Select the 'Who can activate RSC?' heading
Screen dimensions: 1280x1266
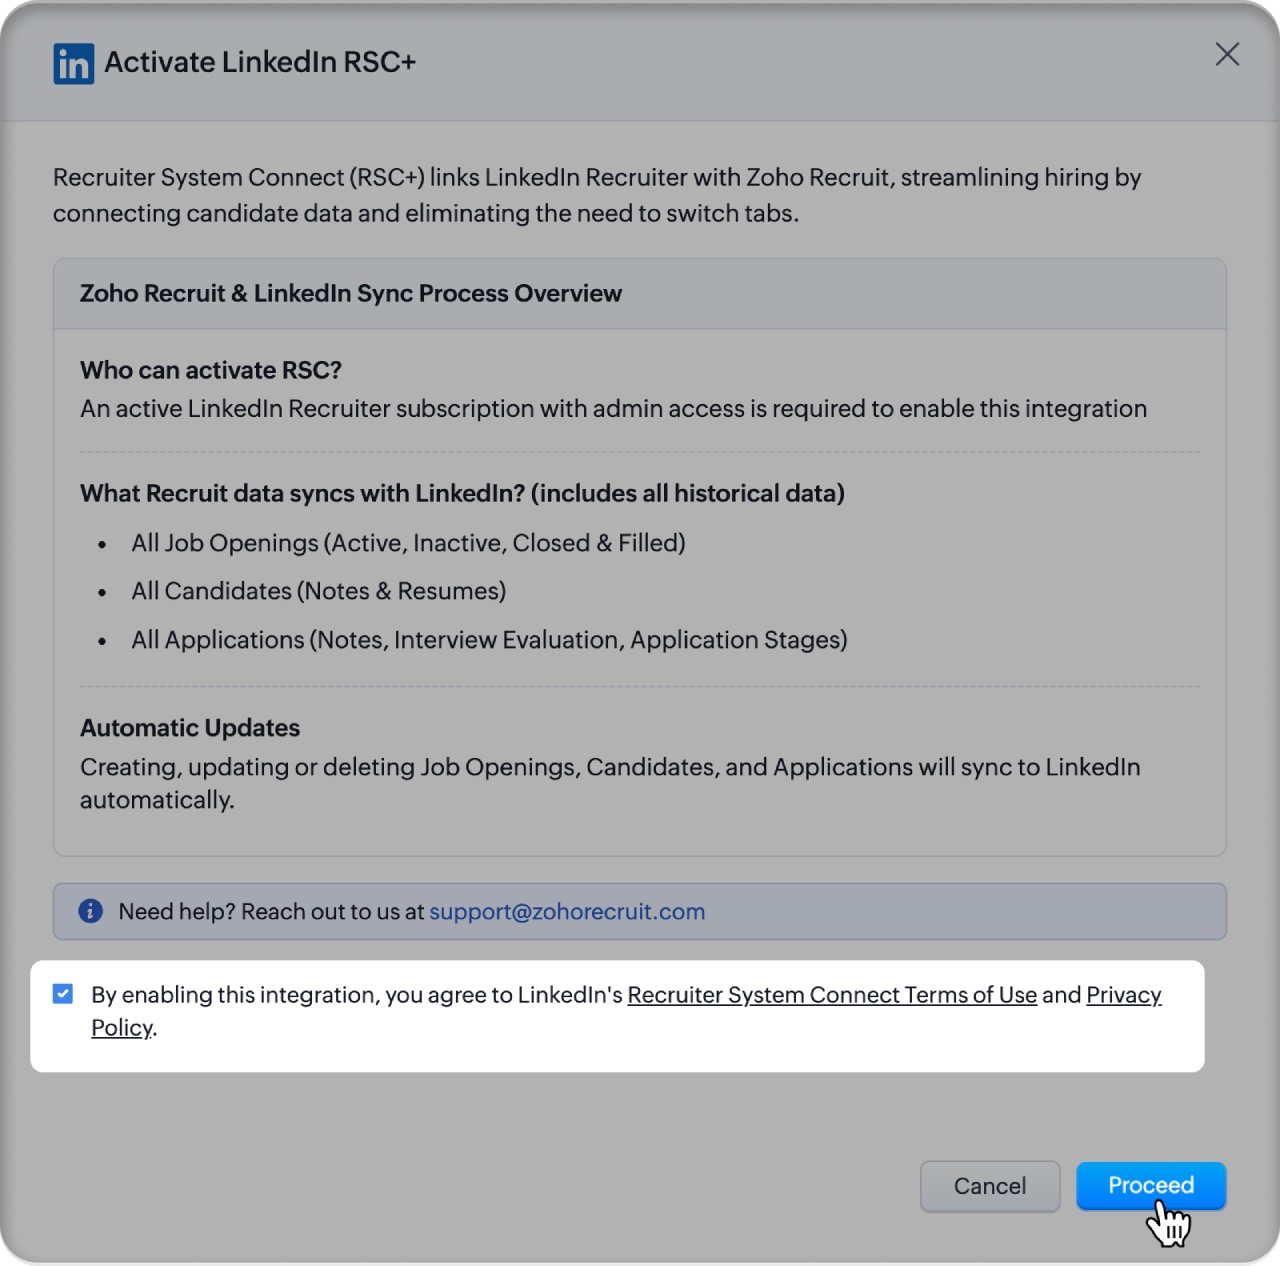(211, 370)
